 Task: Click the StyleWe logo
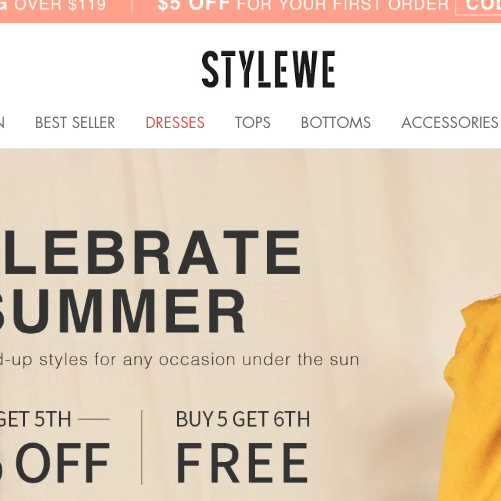click(268, 69)
